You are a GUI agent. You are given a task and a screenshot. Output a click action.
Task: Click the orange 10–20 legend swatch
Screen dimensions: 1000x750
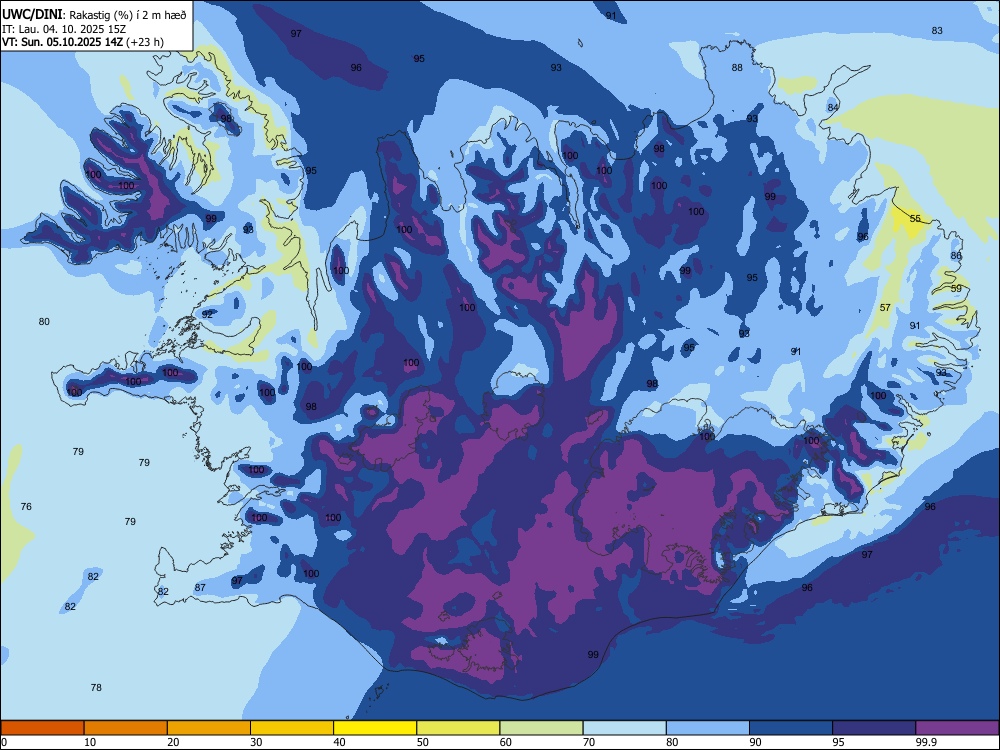click(x=126, y=728)
